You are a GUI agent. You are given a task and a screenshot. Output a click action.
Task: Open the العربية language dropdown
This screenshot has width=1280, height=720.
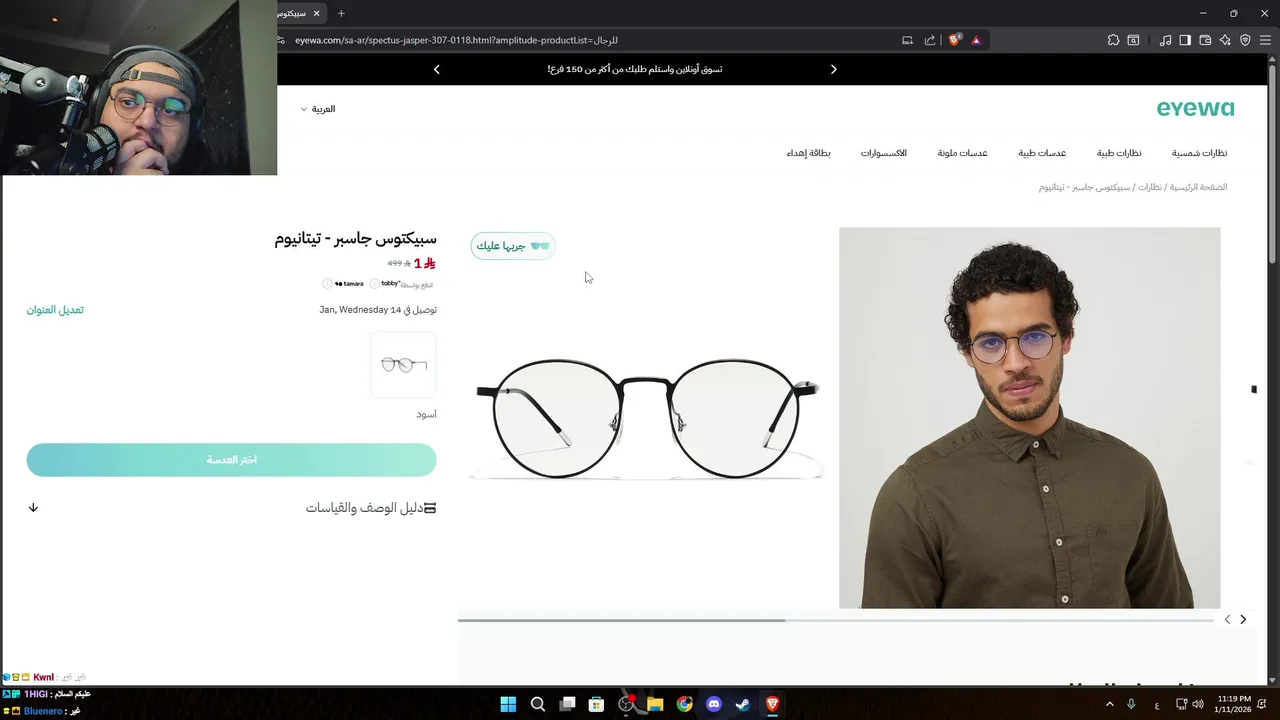(x=318, y=109)
